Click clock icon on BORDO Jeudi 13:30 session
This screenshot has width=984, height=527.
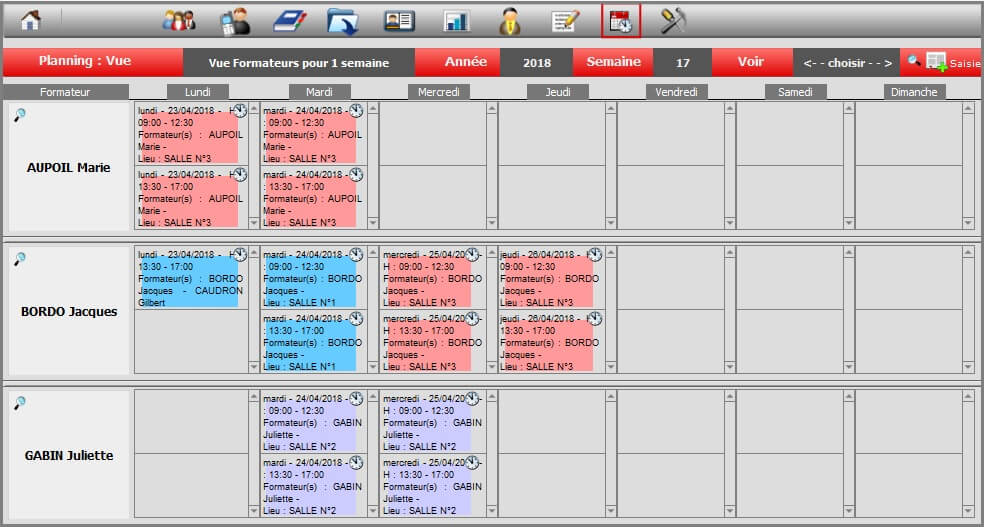(x=594, y=319)
